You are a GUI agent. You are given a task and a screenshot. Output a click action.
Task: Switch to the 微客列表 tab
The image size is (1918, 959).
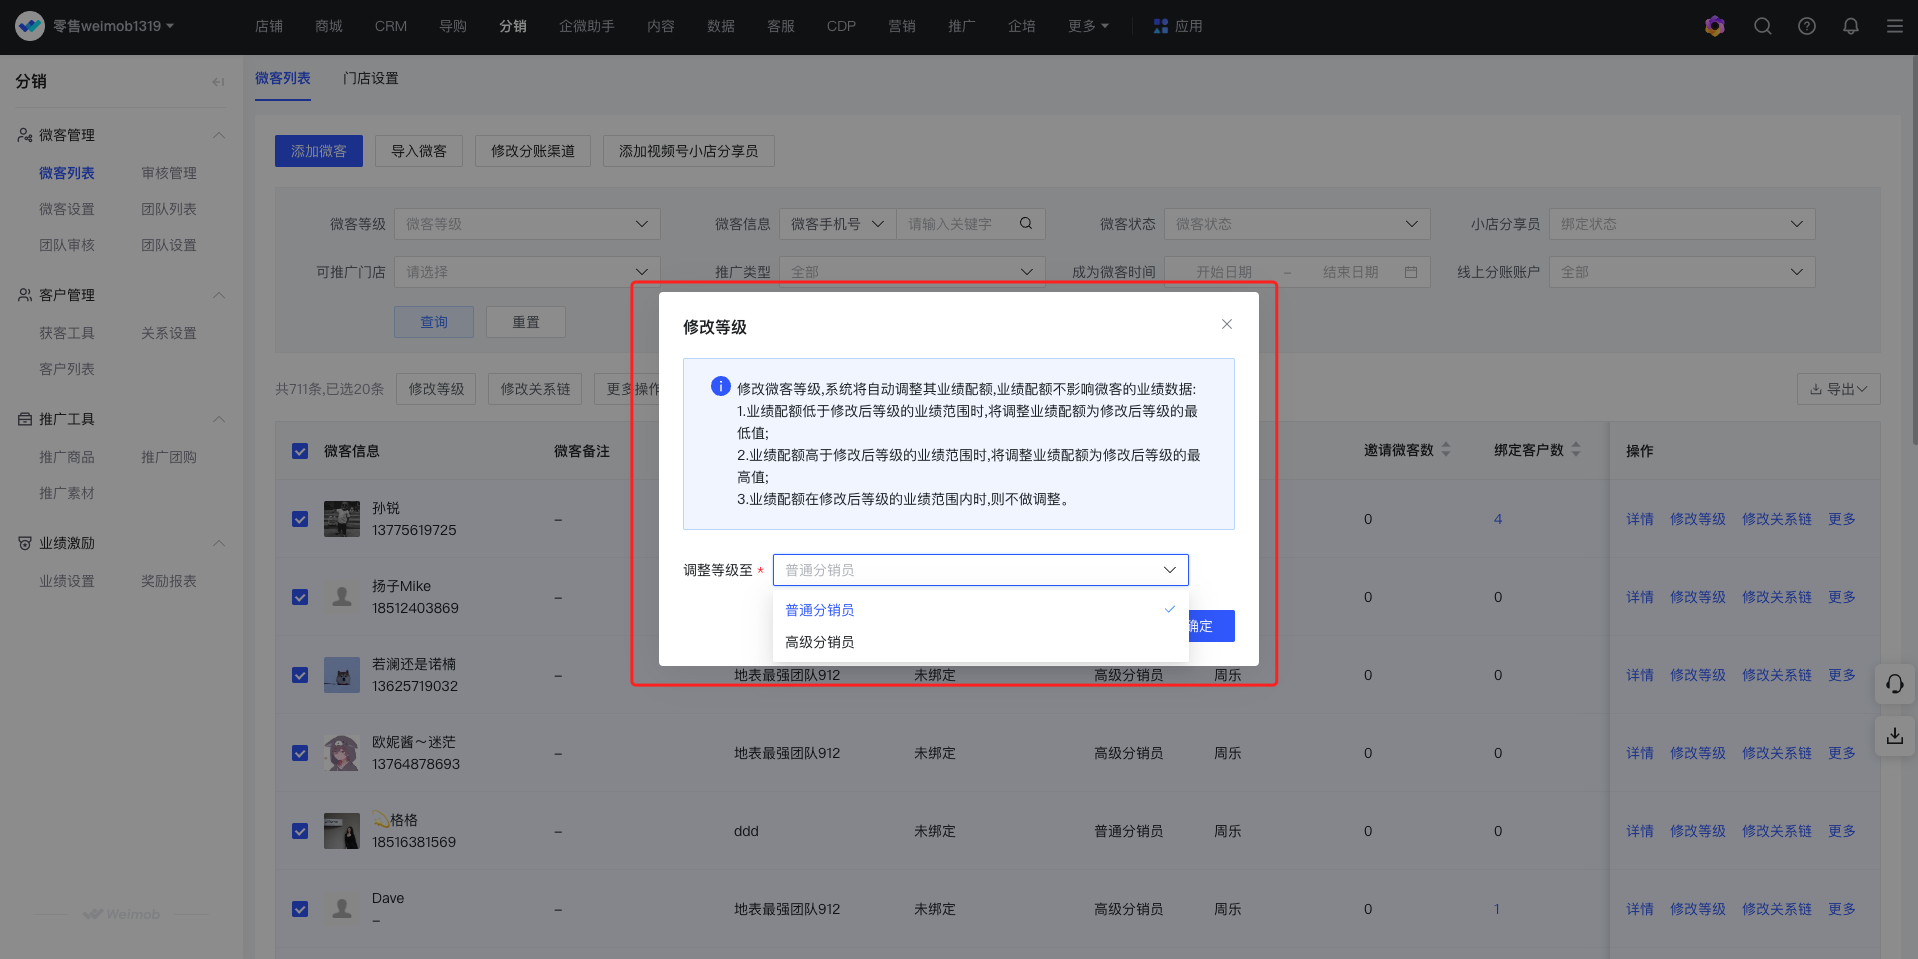coord(282,78)
